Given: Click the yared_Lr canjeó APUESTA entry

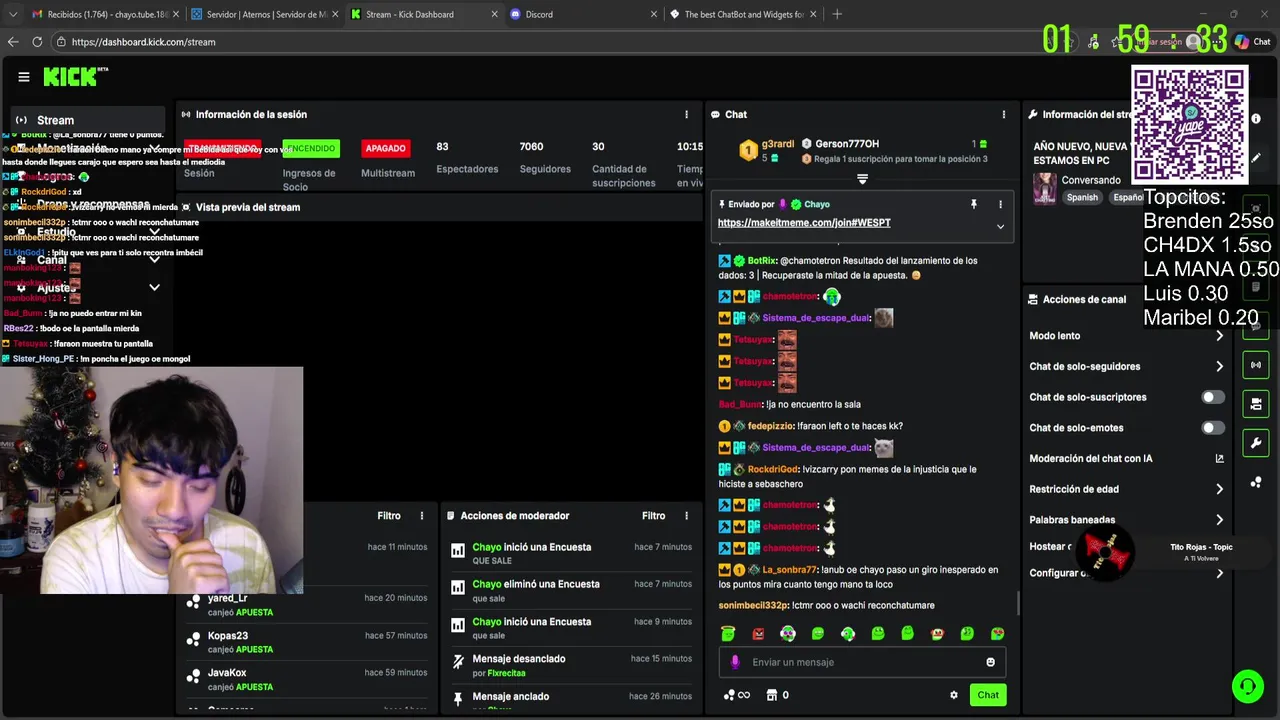Looking at the screenshot, I should (306, 605).
